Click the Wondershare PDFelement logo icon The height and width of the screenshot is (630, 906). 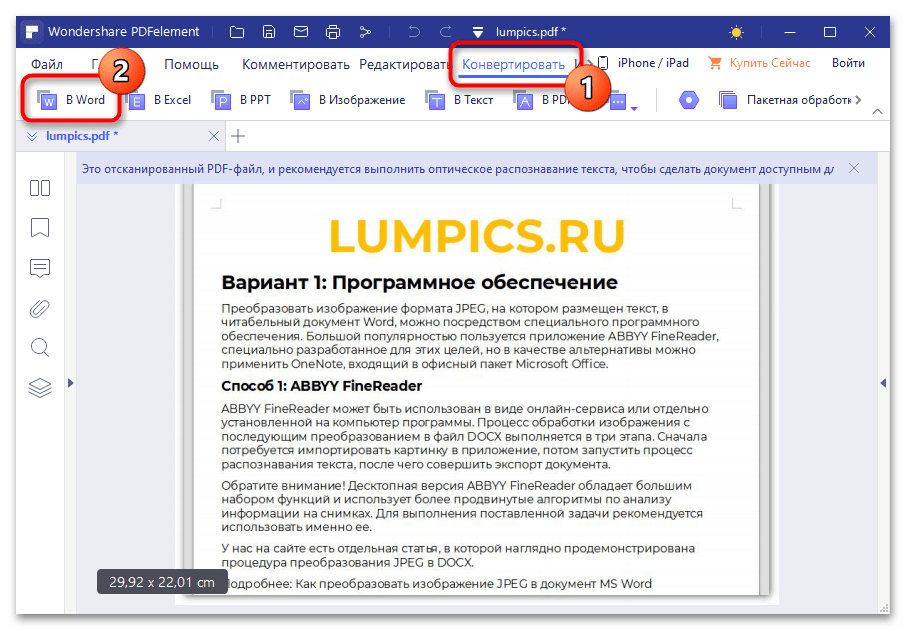(32, 32)
